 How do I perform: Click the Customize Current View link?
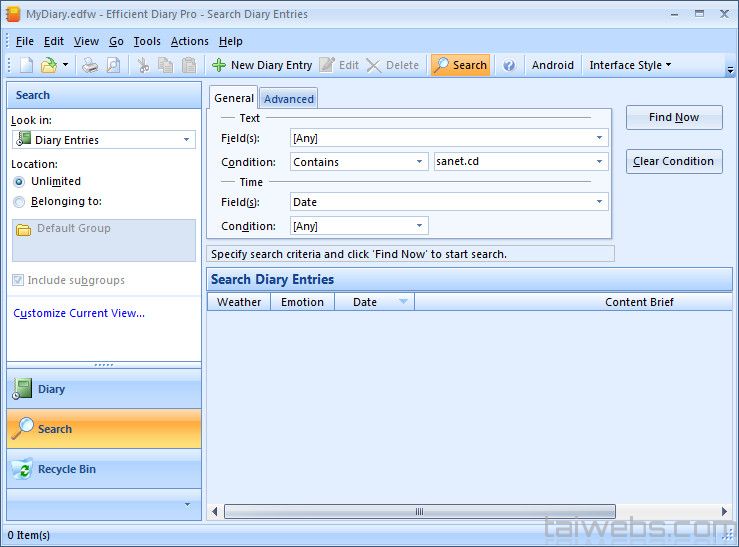coord(79,313)
